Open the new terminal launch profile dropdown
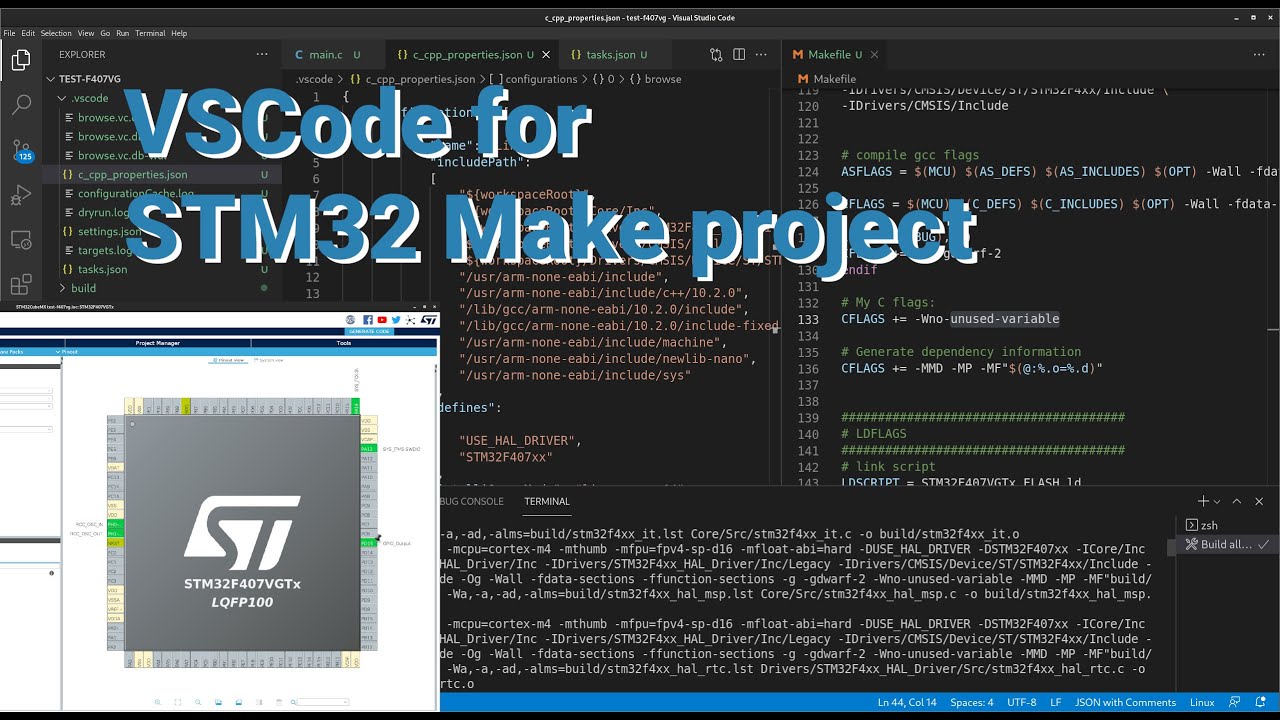 [1217, 501]
